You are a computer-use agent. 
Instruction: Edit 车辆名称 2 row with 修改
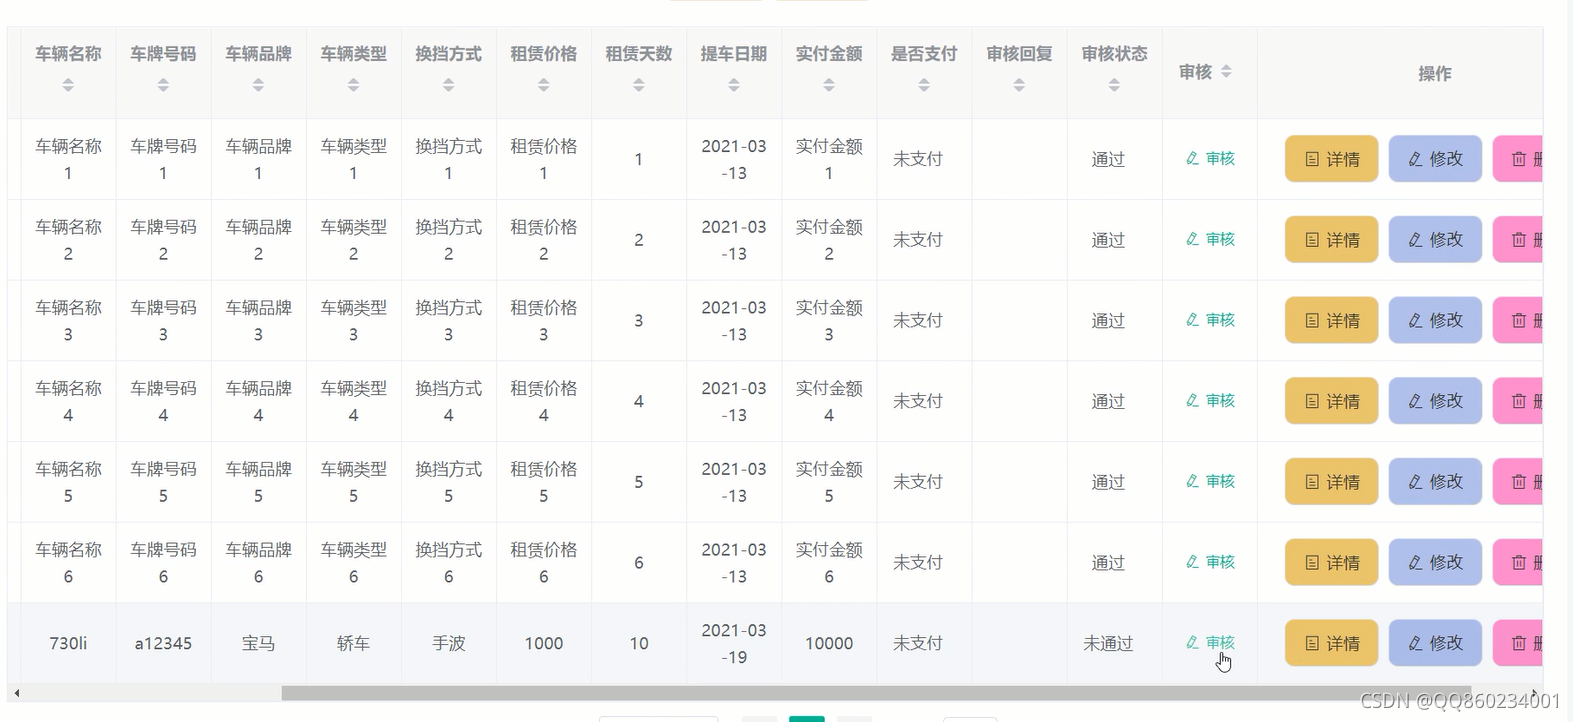click(x=1435, y=240)
